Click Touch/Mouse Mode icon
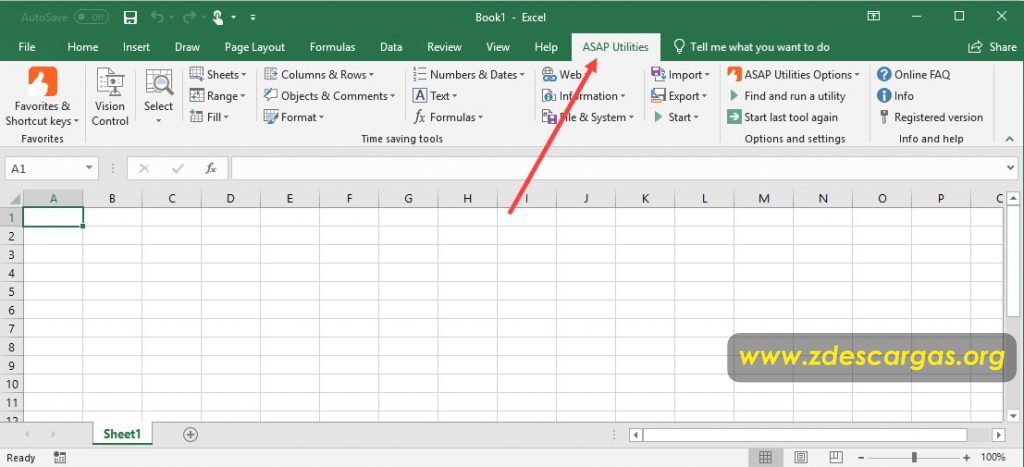 [x=218, y=18]
